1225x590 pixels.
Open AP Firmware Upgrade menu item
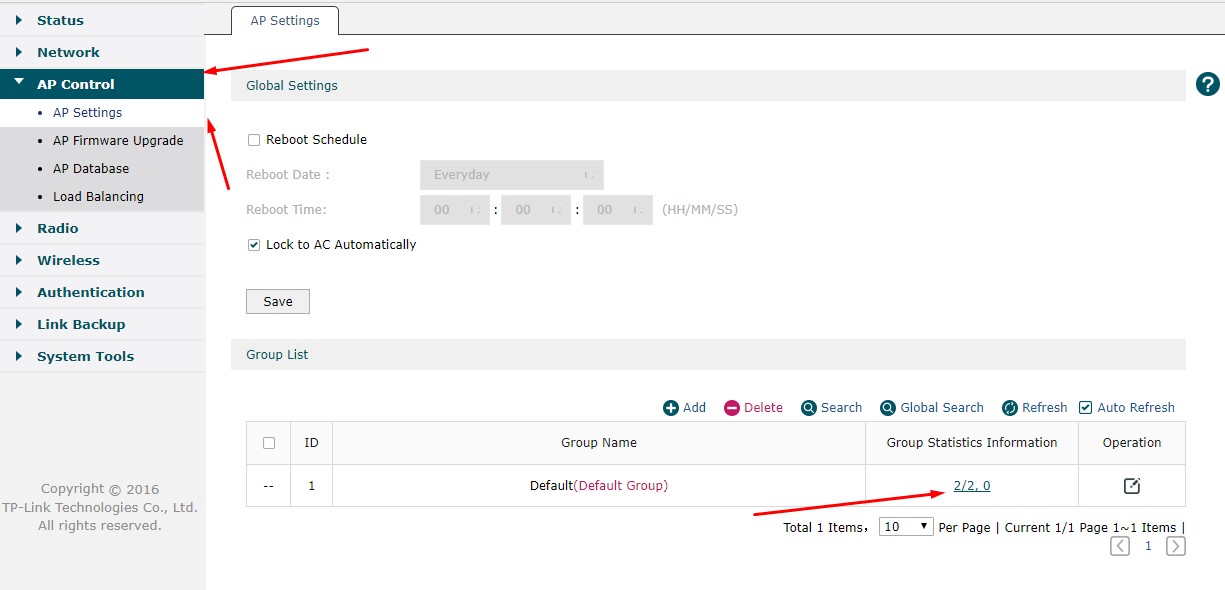click(118, 141)
